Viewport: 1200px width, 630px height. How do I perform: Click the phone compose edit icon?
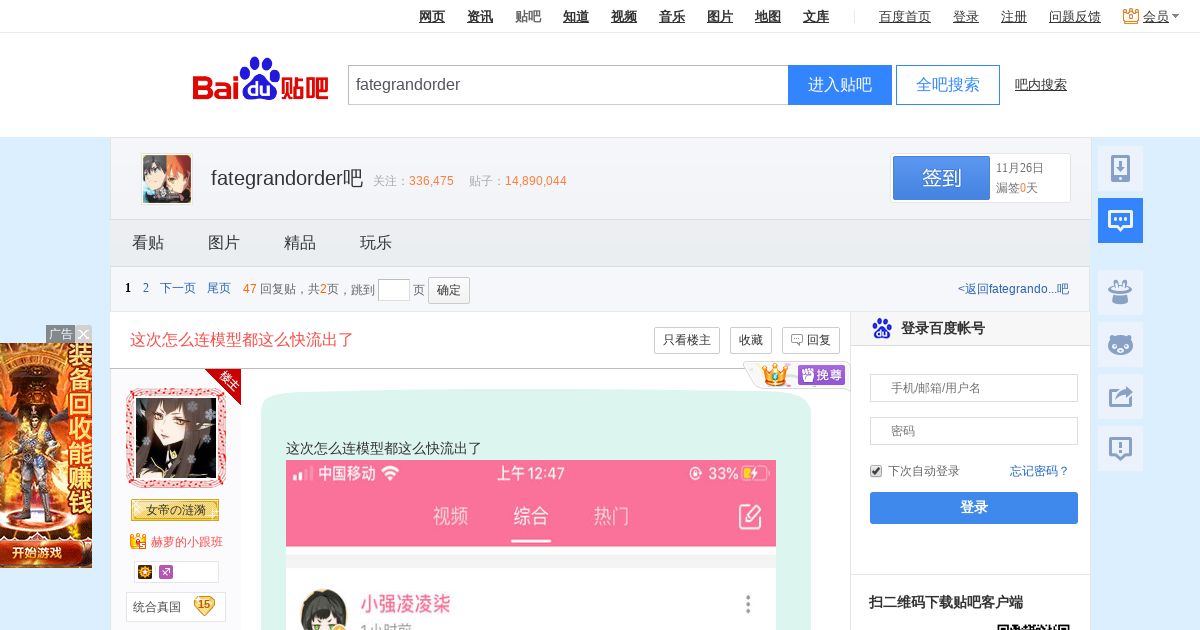click(750, 516)
